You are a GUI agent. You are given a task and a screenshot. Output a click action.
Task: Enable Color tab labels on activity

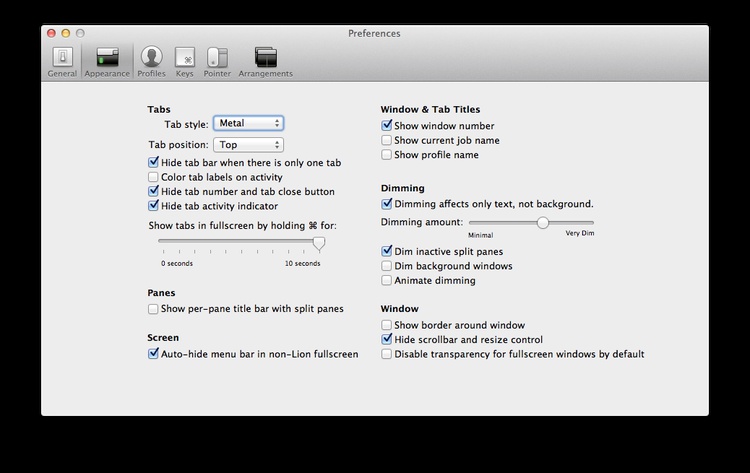[153, 177]
